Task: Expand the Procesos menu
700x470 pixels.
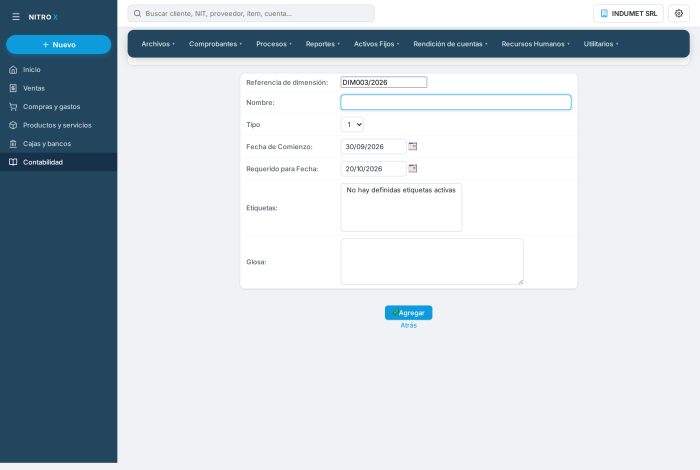Action: click(x=274, y=44)
